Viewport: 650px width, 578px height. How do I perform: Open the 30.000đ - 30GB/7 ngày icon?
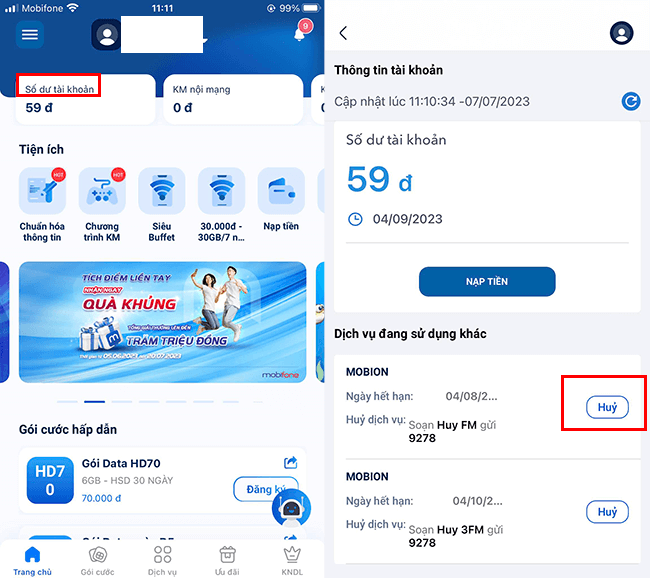pos(221,191)
